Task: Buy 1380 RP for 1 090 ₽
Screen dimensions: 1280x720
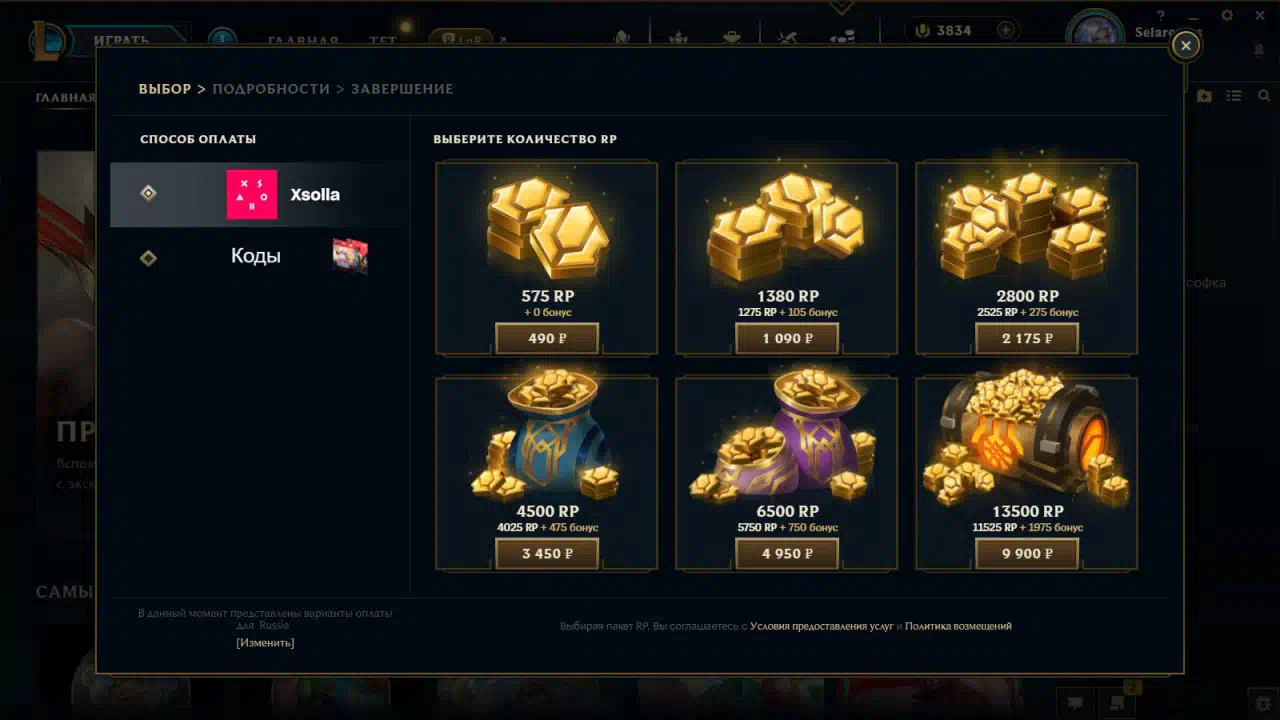Action: (787, 338)
